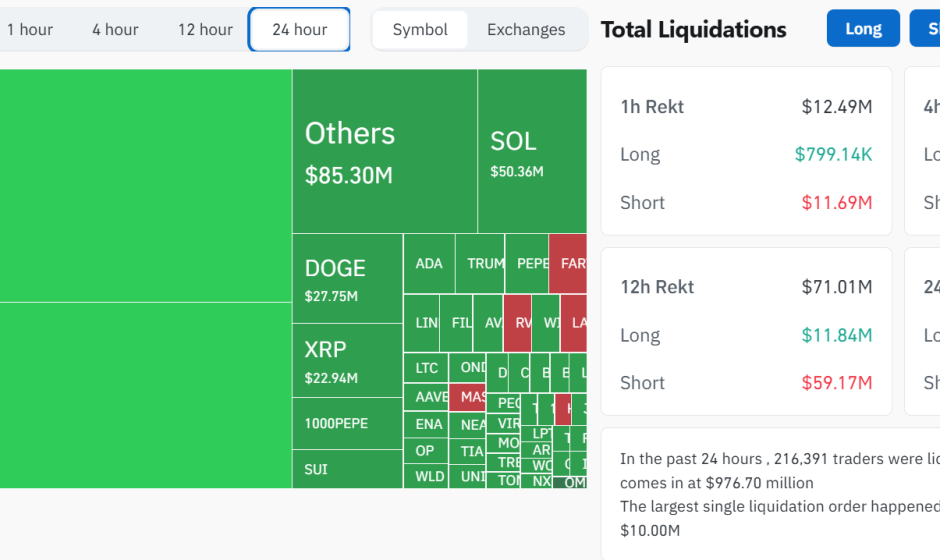Select the 1000PEPE heatmap tile
940x560 pixels.
(x=346, y=424)
